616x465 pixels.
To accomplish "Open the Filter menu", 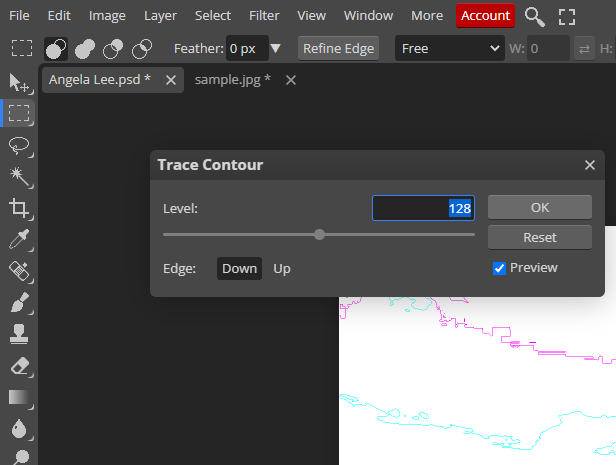I will (264, 16).
